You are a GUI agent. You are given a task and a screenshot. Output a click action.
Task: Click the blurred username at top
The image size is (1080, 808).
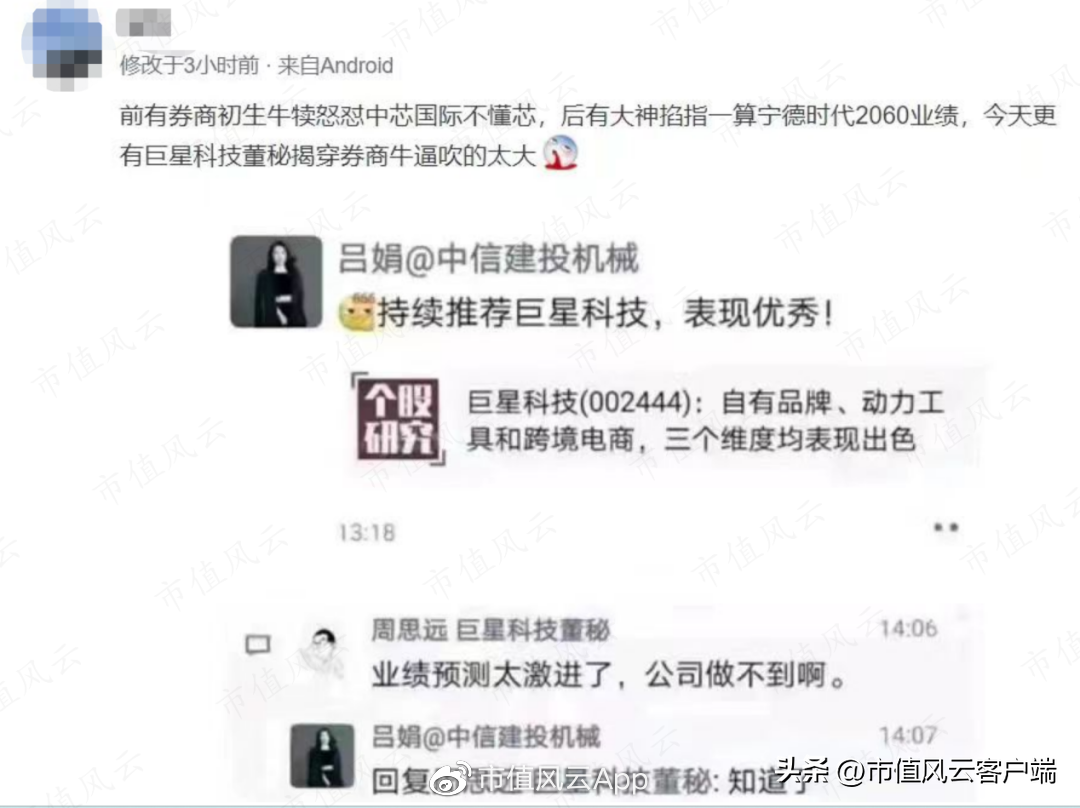pyautogui.click(x=143, y=23)
